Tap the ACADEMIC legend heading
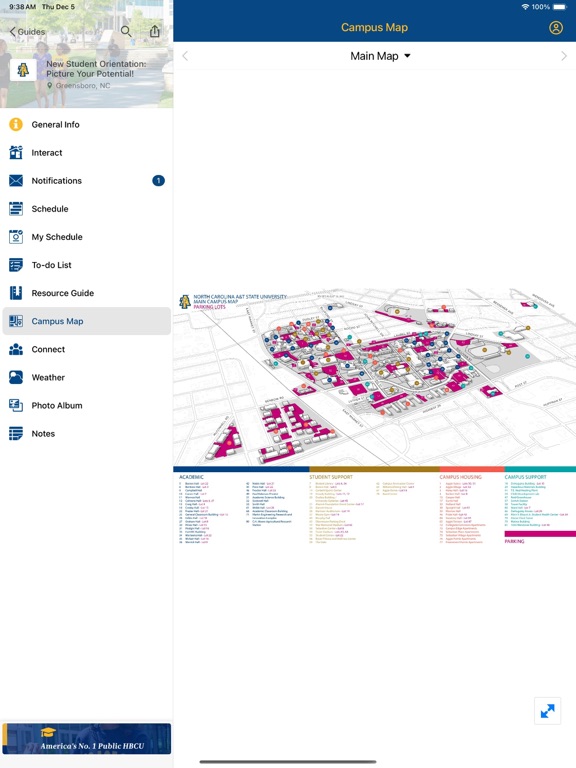Viewport: 576px width, 768px height. click(x=192, y=477)
